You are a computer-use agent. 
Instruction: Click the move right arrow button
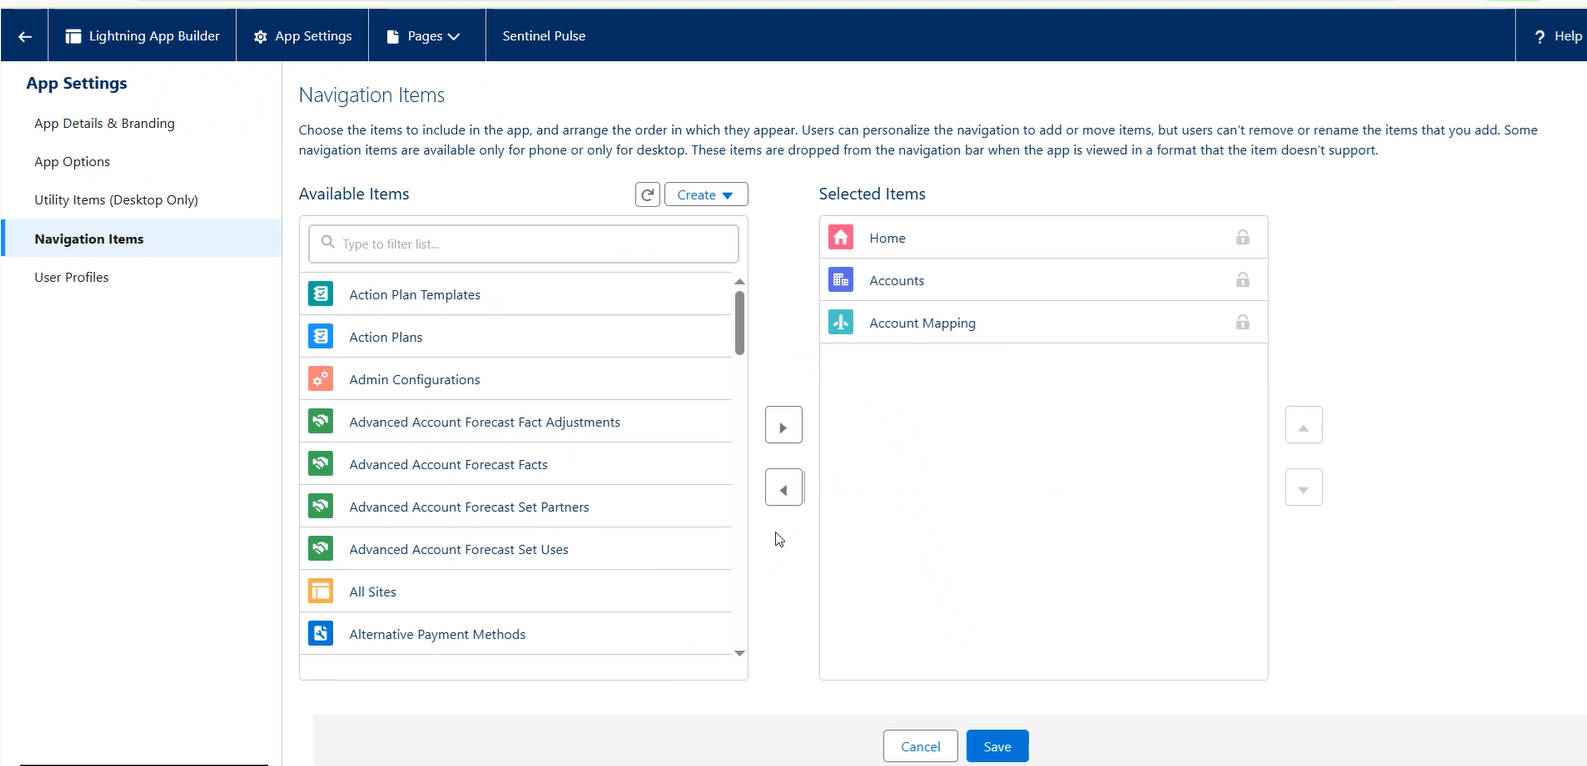(783, 426)
